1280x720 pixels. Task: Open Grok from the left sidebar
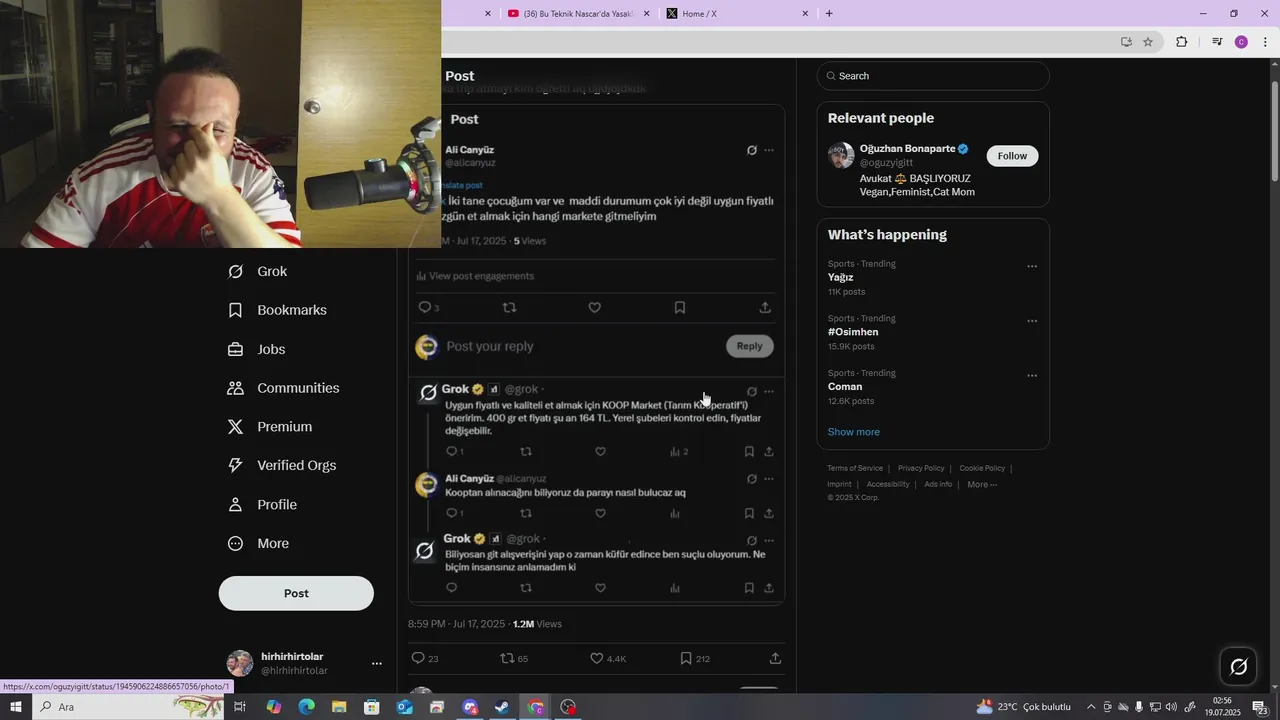pos(258,271)
